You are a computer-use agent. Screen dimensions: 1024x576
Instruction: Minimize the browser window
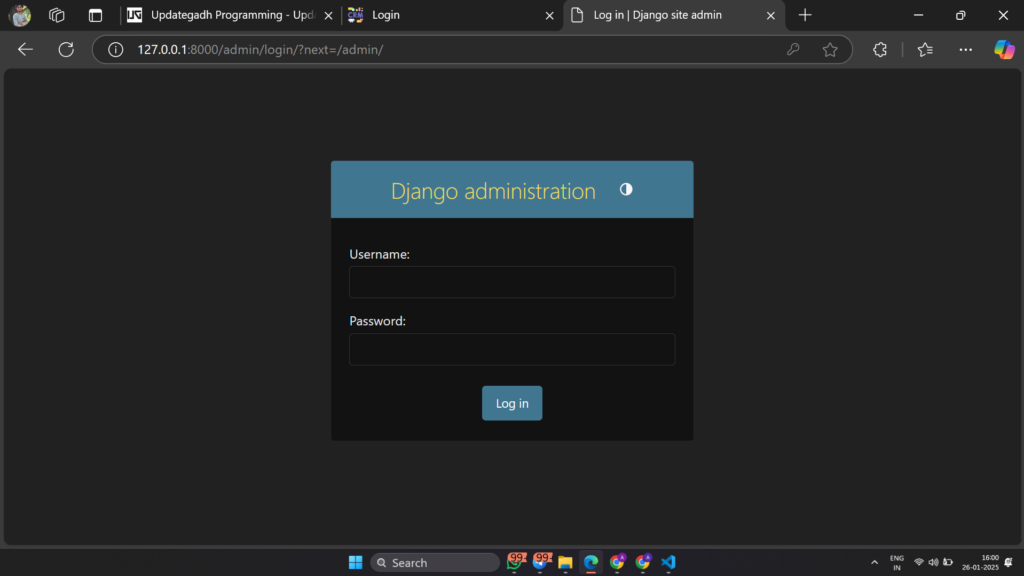pos(918,15)
